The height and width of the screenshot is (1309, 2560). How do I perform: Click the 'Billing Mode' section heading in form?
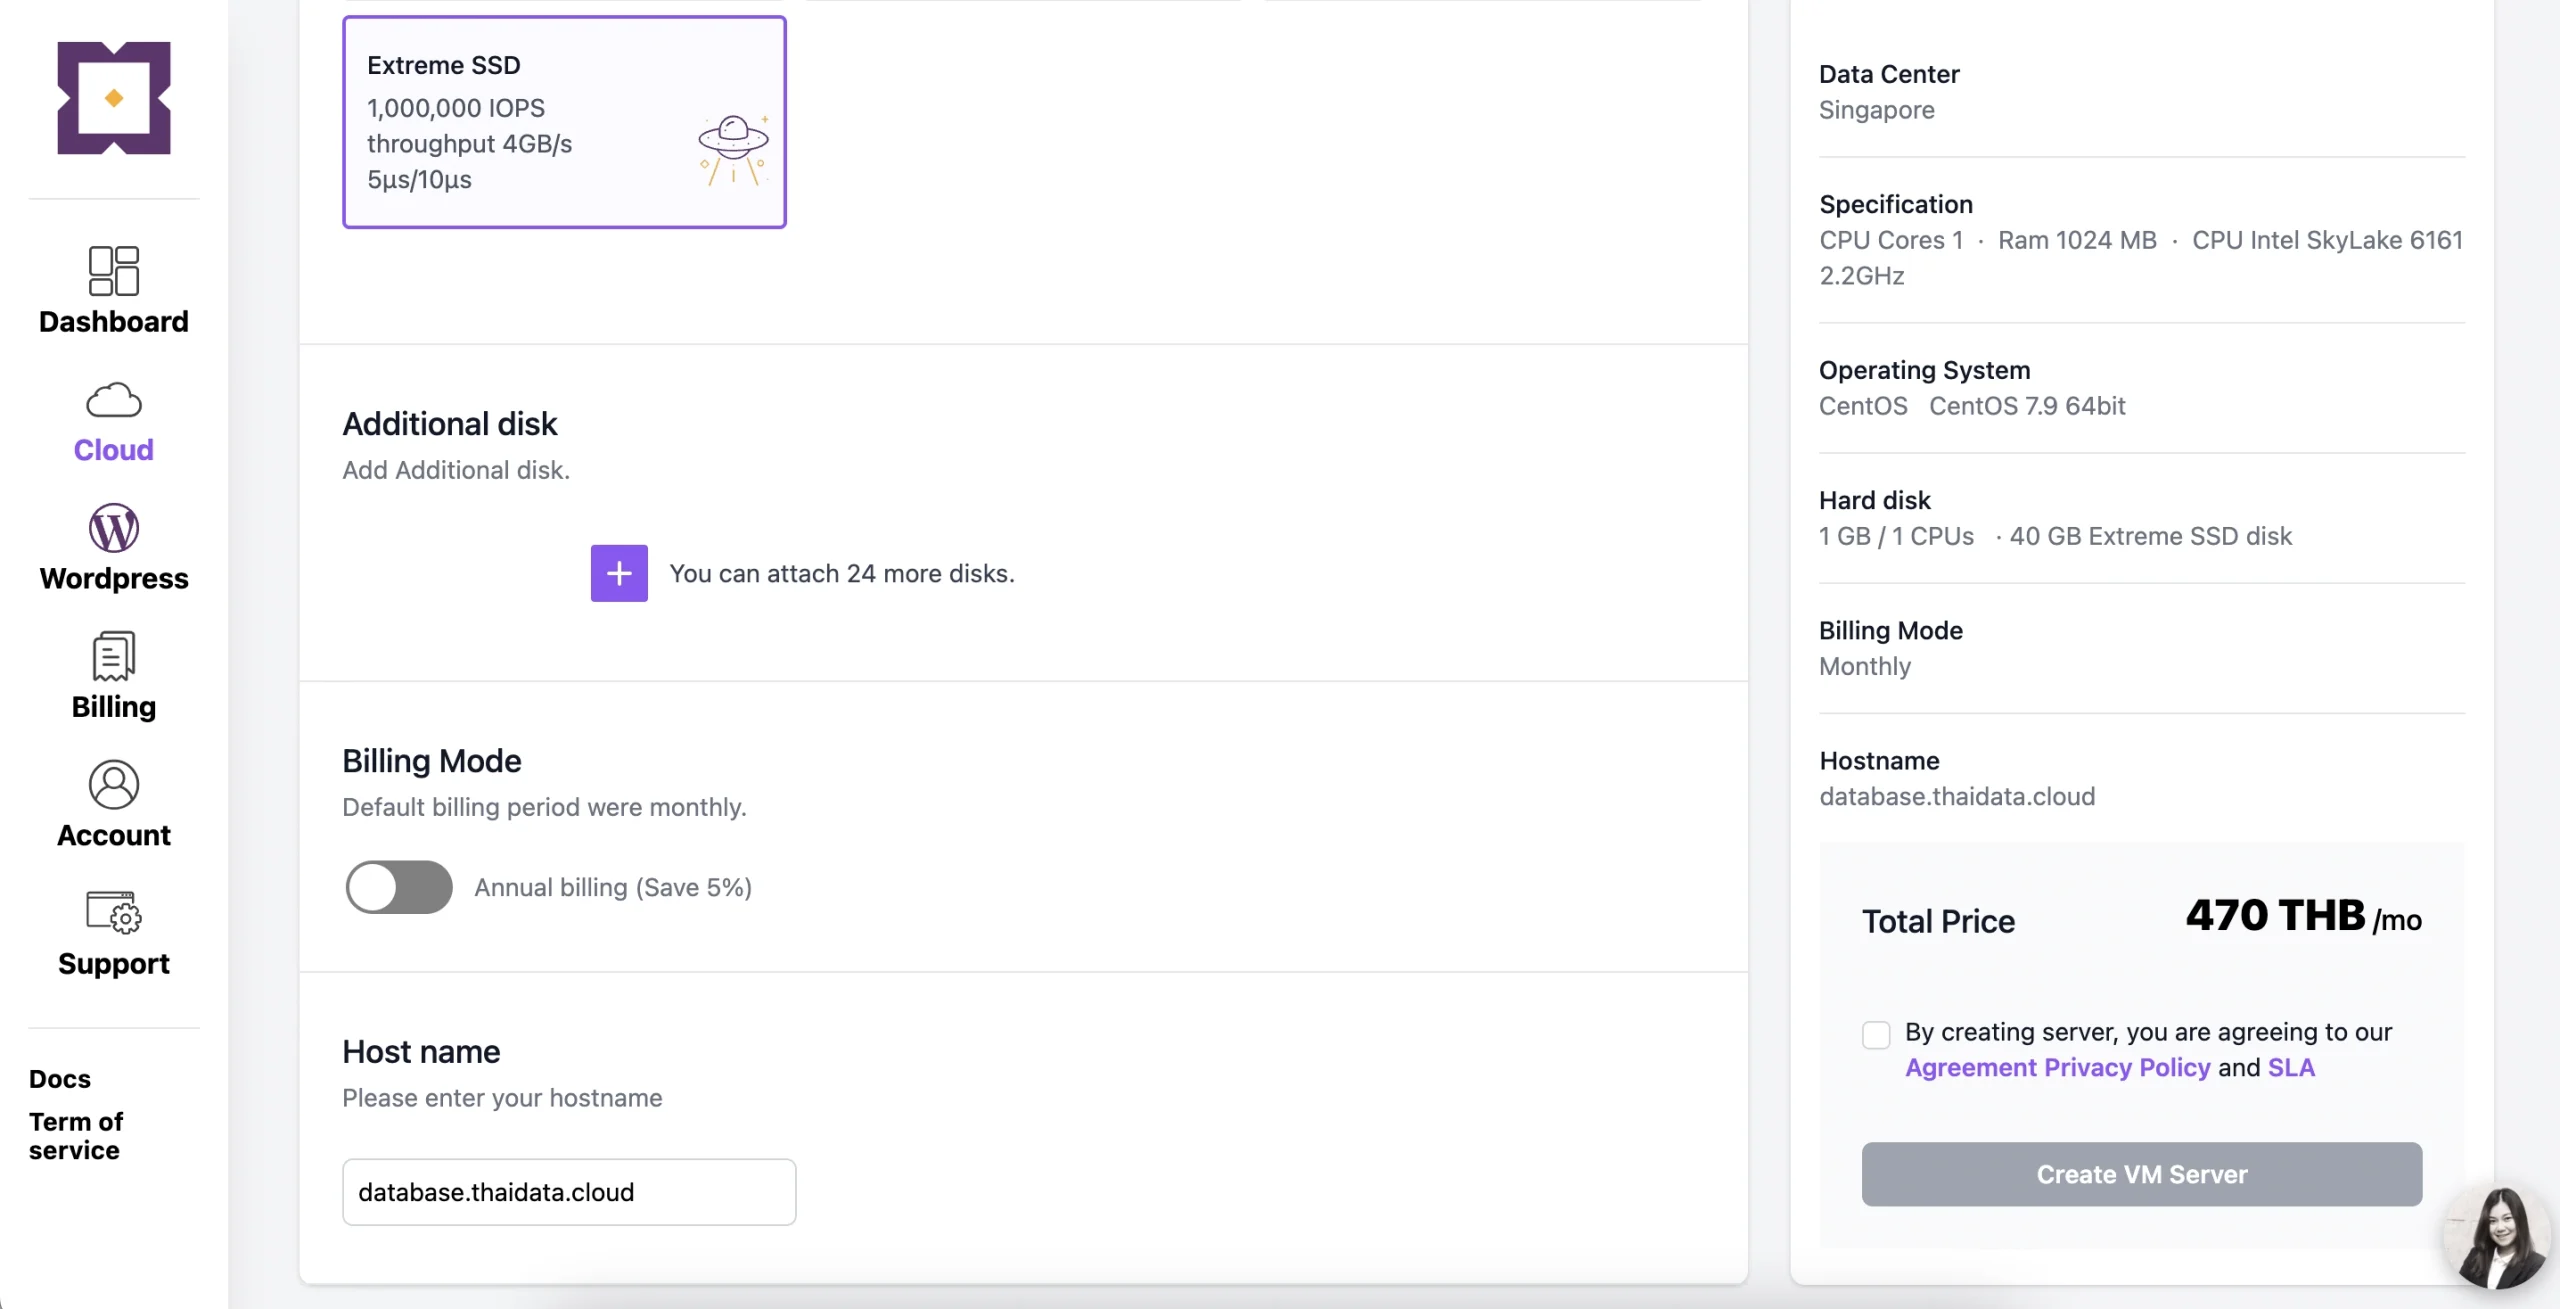[432, 762]
